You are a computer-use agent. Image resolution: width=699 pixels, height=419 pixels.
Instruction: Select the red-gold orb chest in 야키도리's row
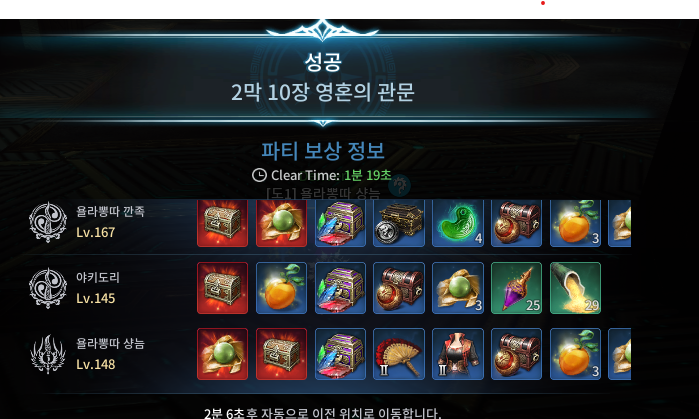399,288
